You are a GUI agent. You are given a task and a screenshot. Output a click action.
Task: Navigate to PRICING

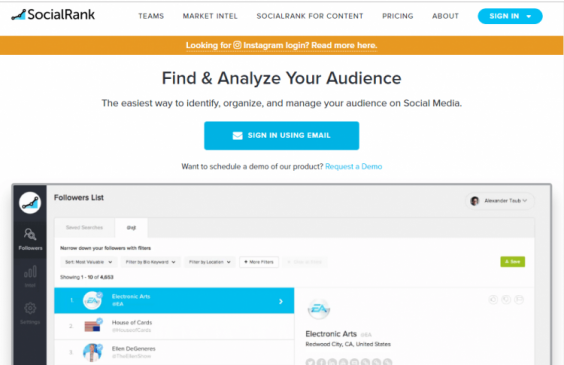point(397,16)
